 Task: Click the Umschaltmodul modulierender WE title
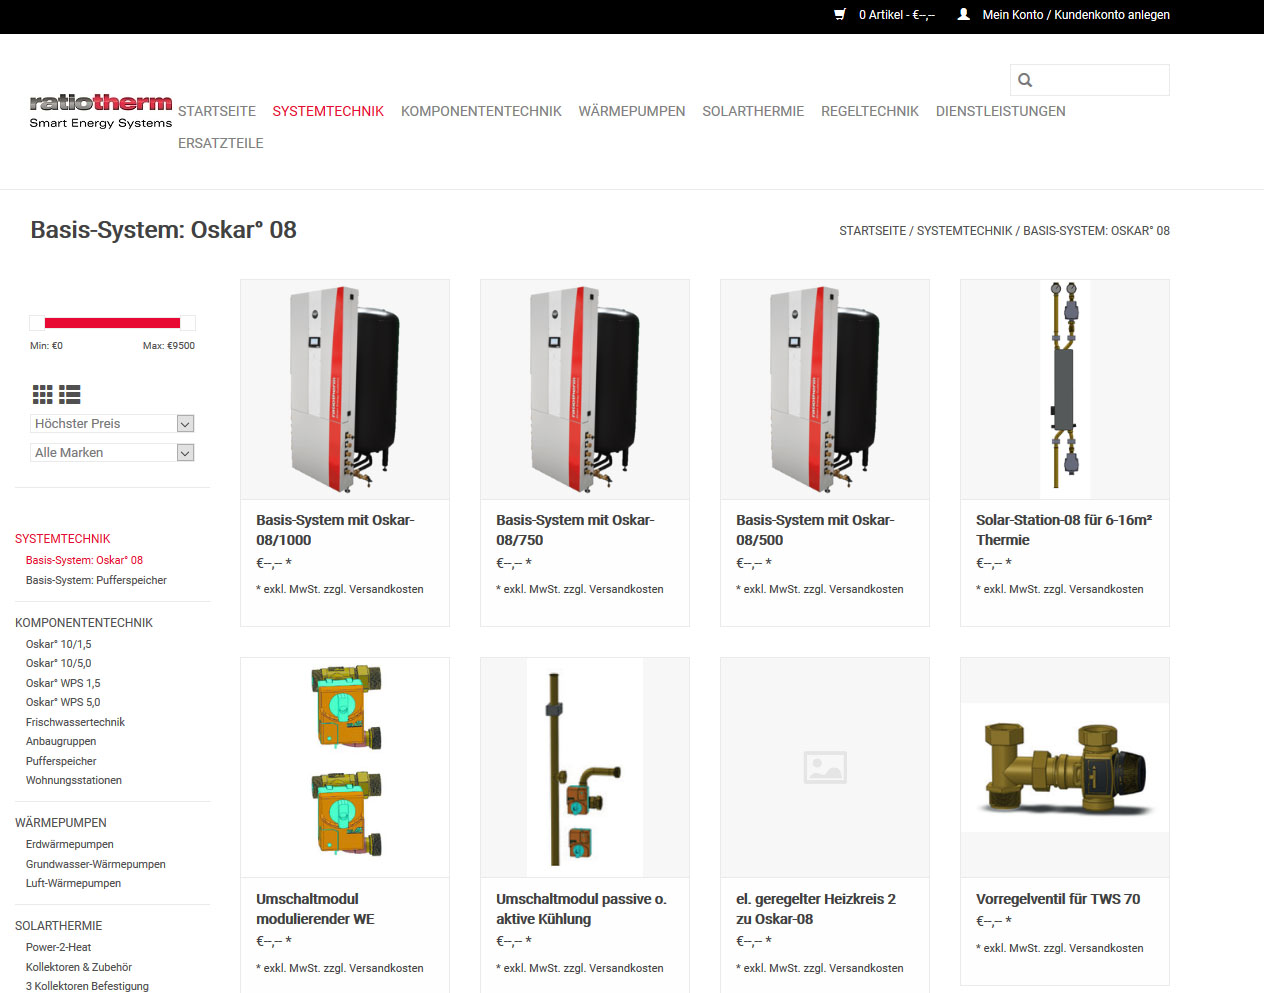(x=315, y=909)
